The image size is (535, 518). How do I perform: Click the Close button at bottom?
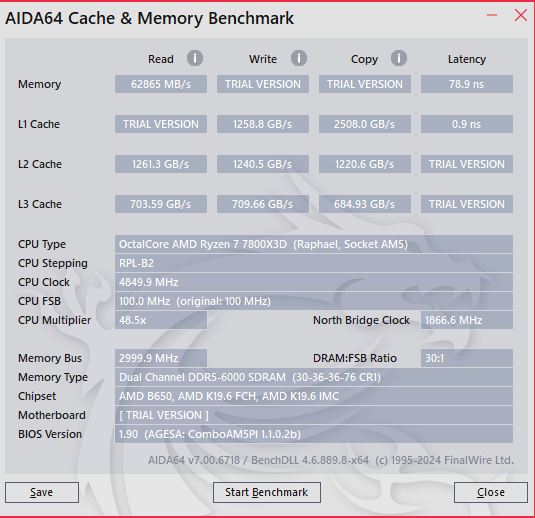(491, 492)
